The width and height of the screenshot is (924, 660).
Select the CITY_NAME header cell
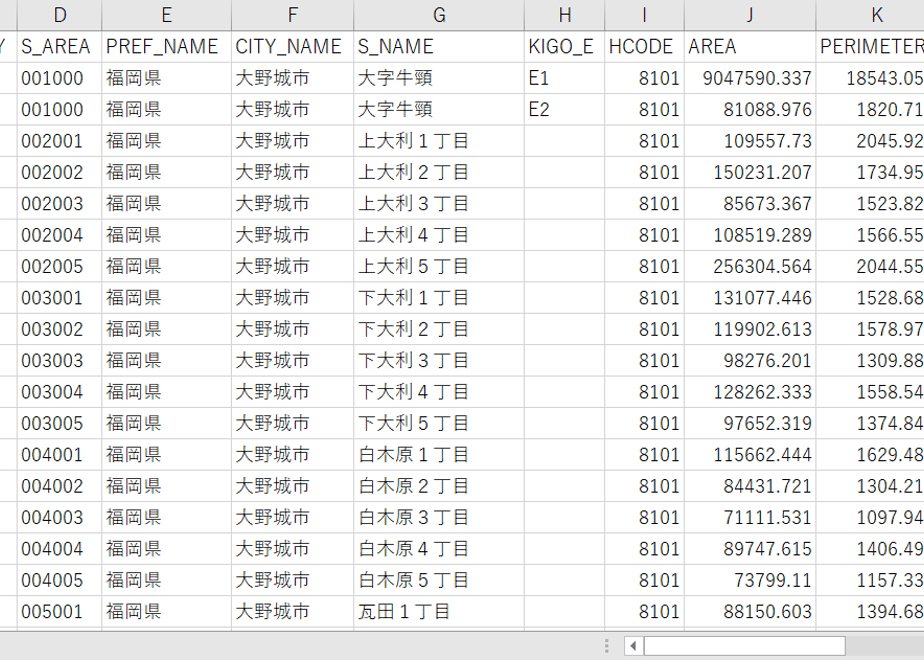pos(292,47)
